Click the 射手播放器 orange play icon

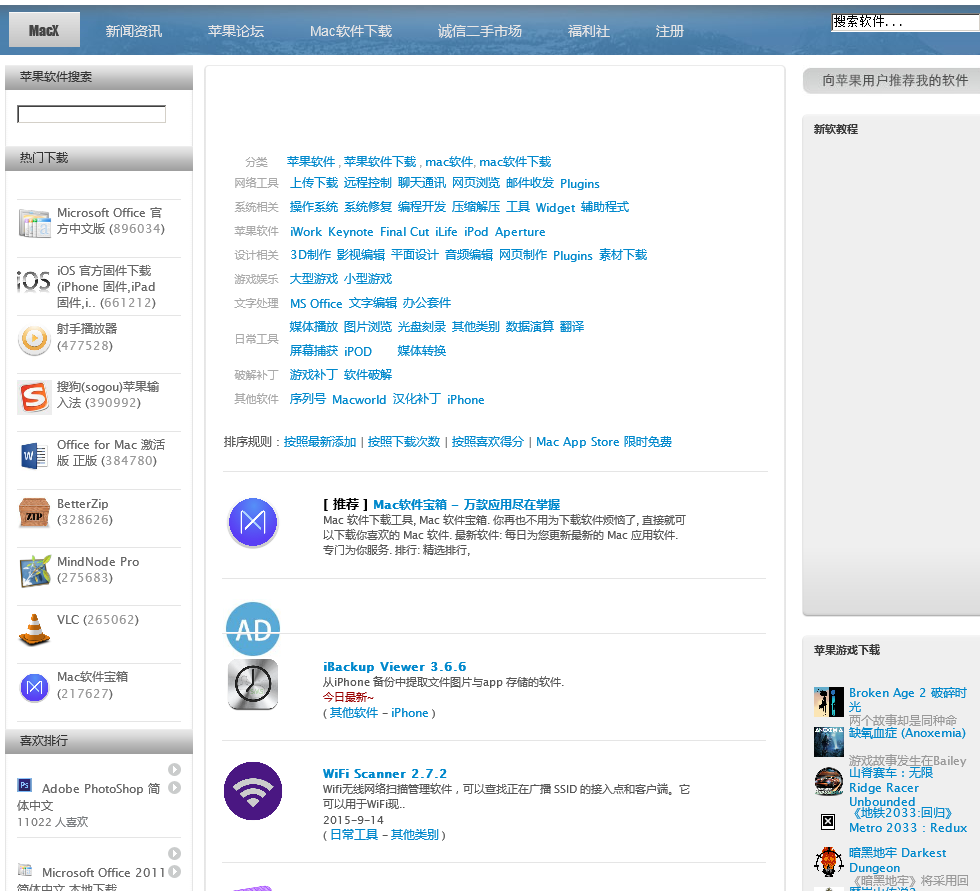click(34, 339)
